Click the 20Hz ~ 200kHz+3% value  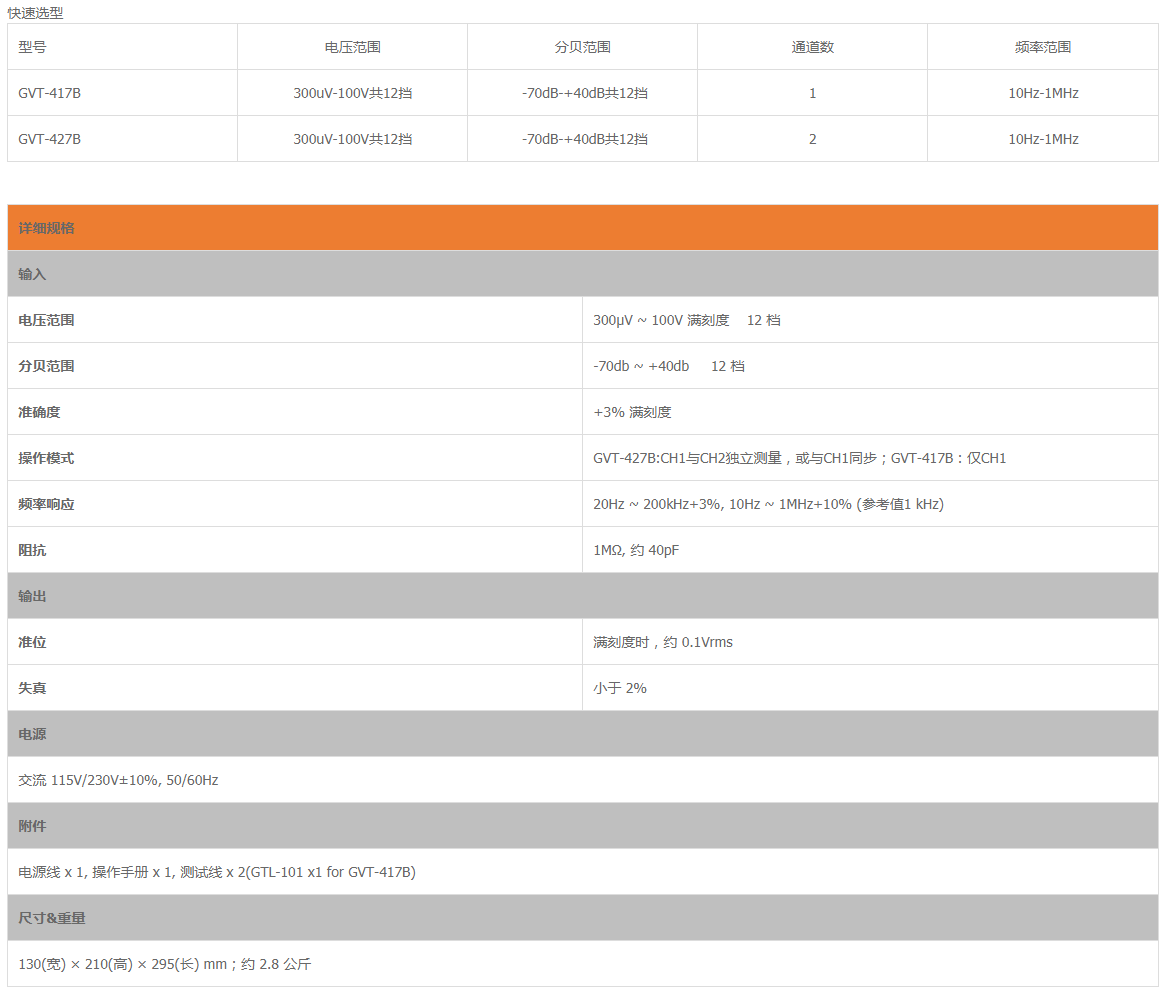768,505
